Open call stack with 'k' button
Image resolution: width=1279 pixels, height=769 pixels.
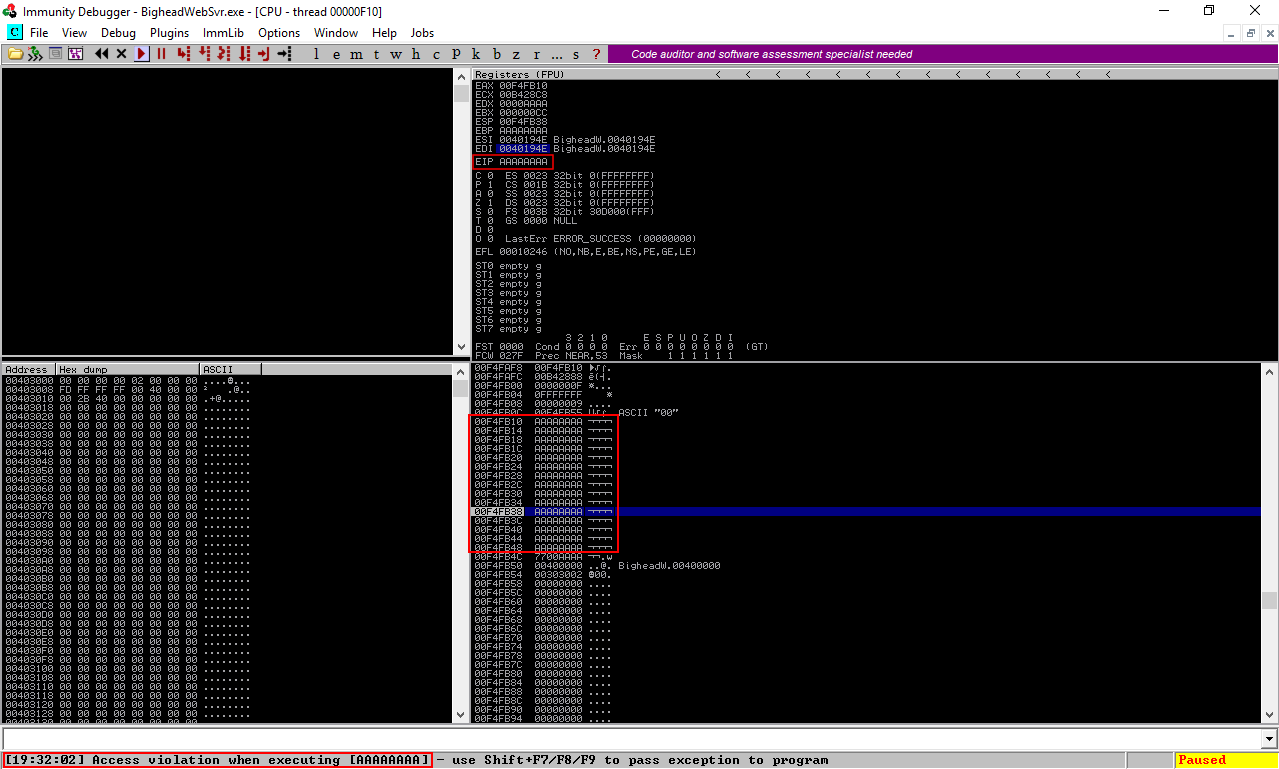[476, 54]
